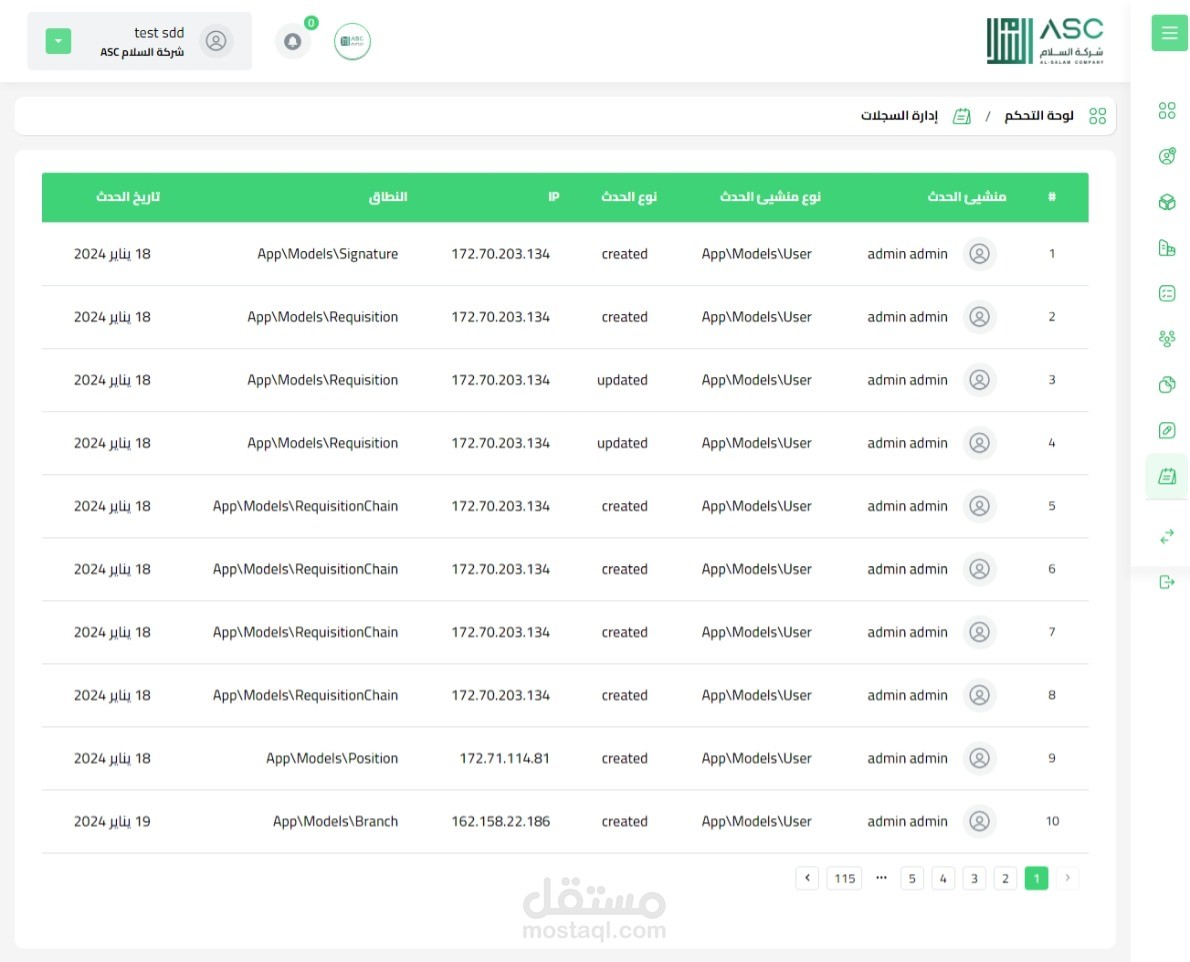Click the pencil edit icon in sidebar

tap(1166, 431)
